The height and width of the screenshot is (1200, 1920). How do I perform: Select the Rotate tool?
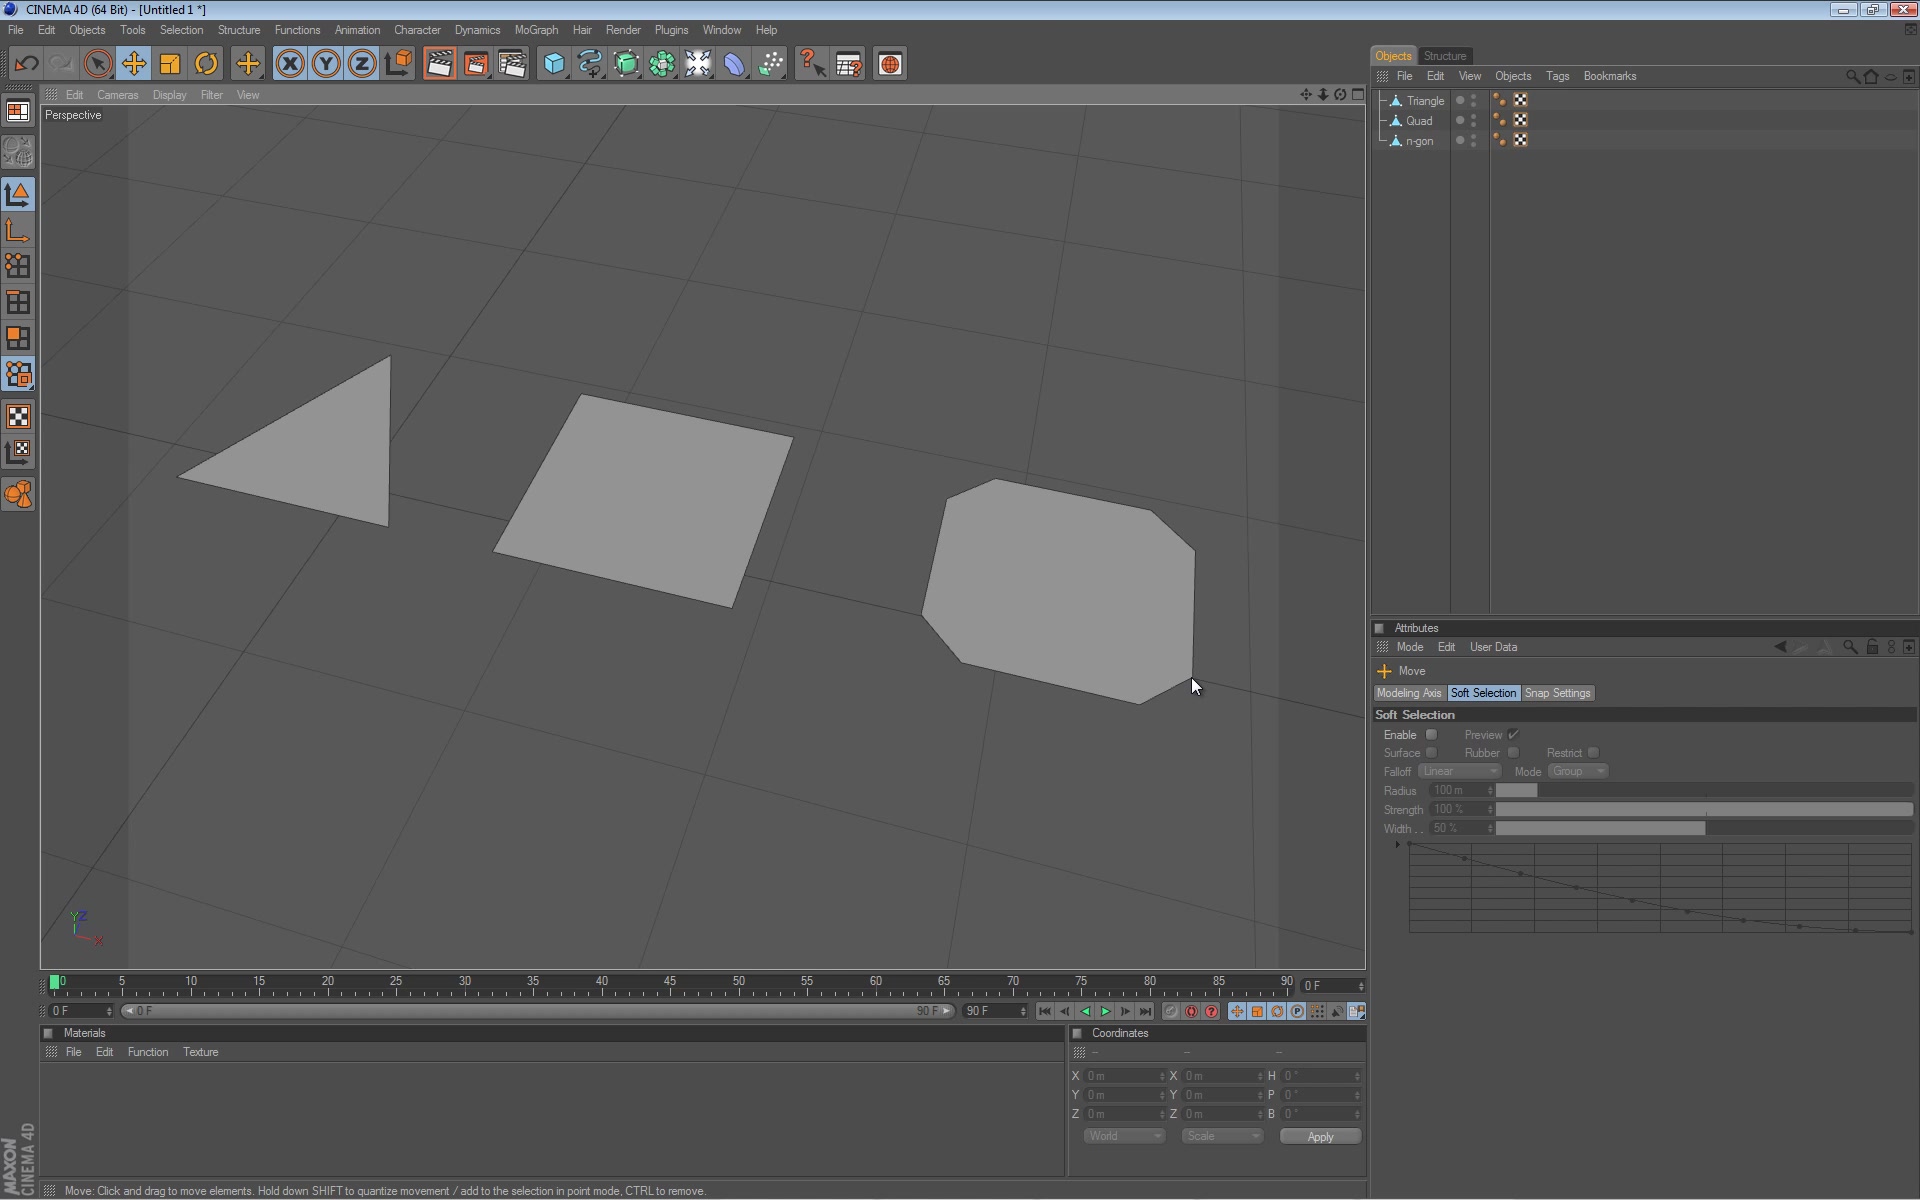pyautogui.click(x=205, y=63)
